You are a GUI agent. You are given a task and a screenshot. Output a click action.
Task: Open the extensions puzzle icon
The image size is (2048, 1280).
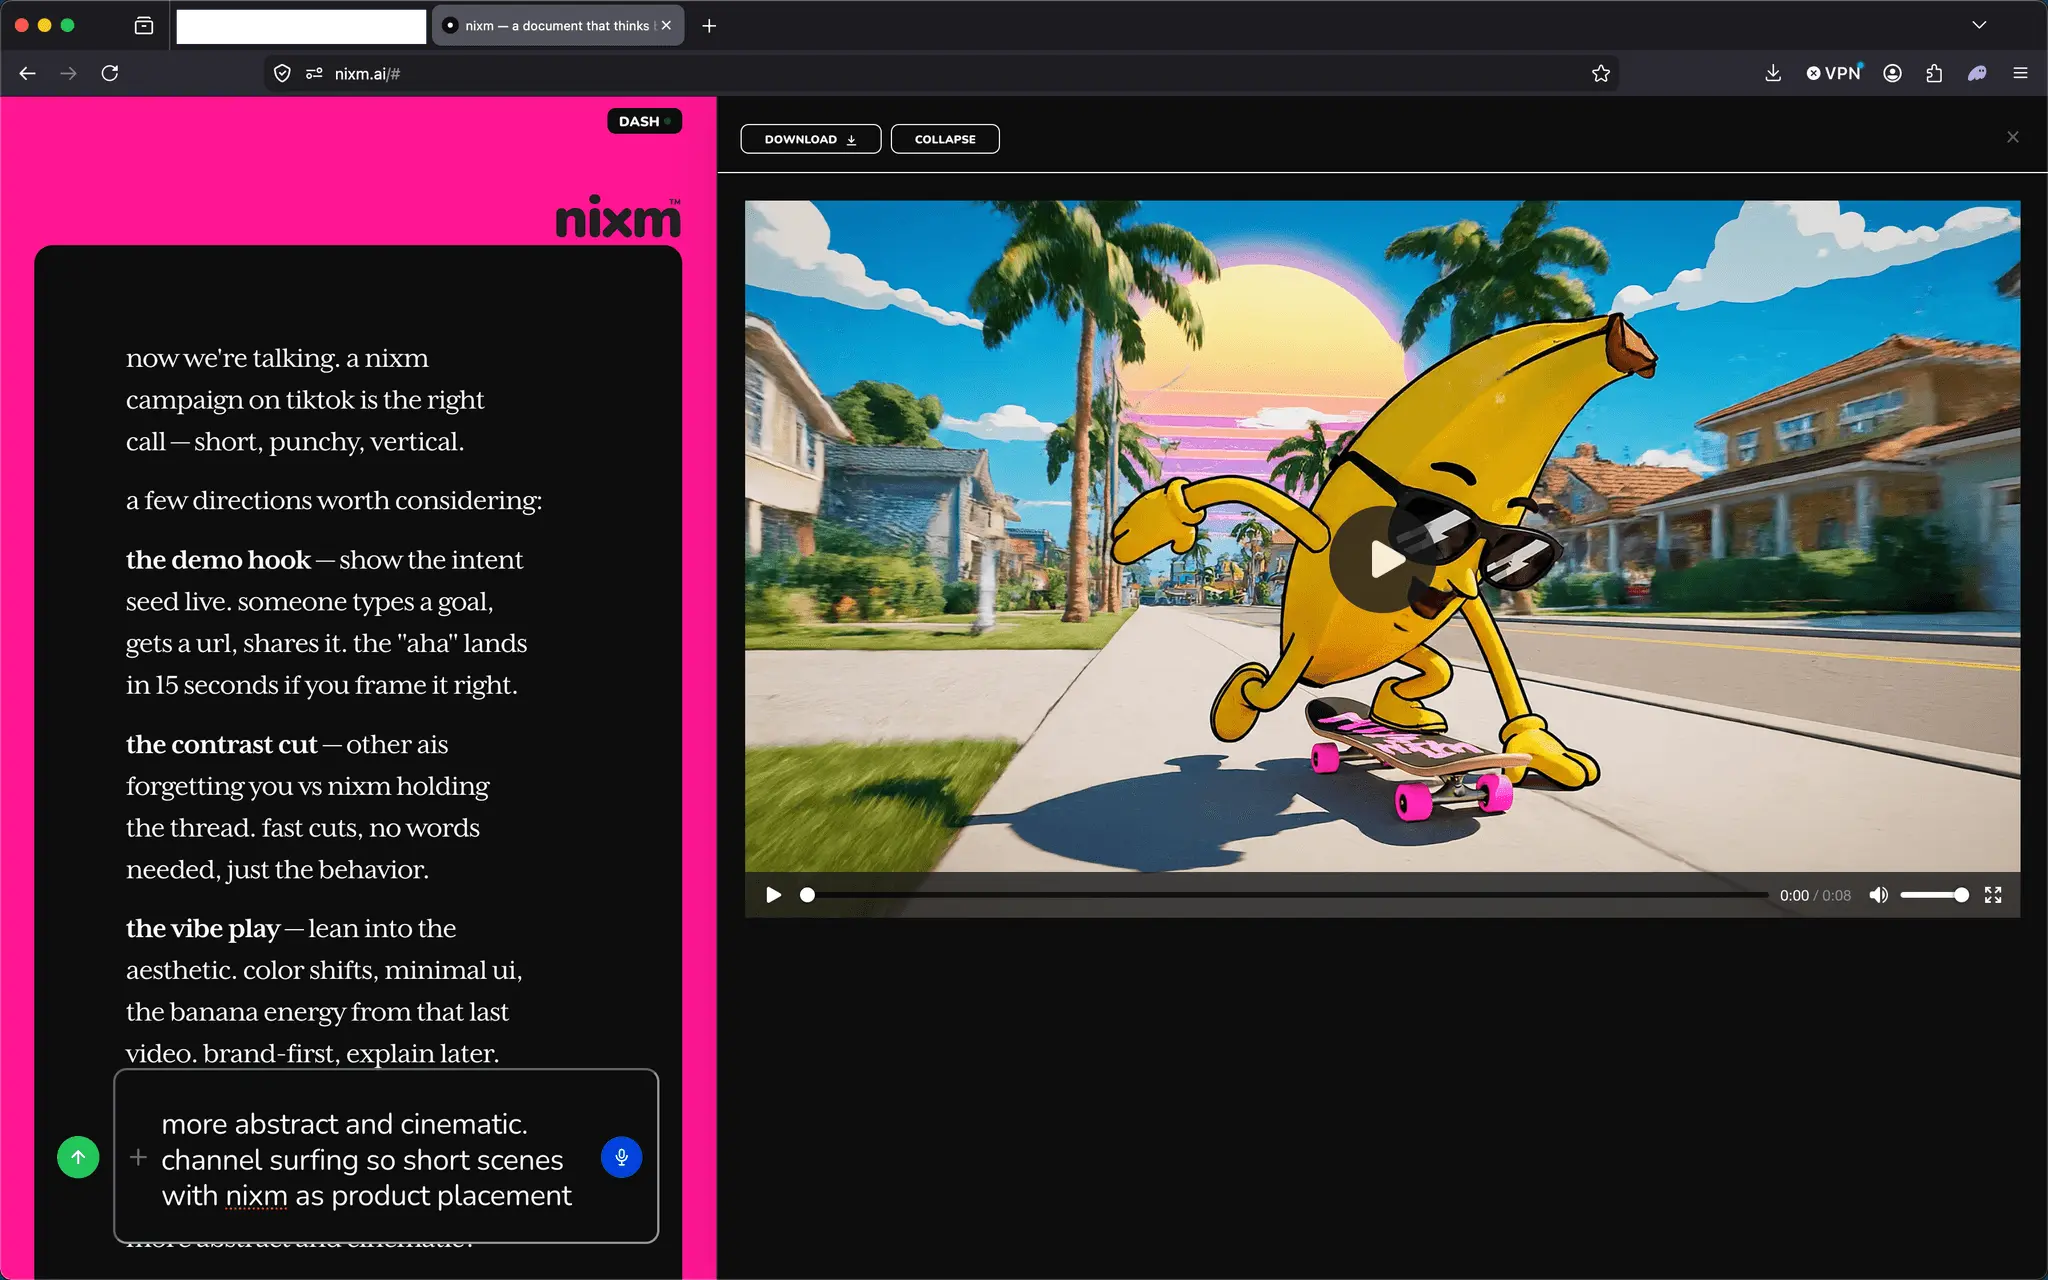pos(1934,73)
